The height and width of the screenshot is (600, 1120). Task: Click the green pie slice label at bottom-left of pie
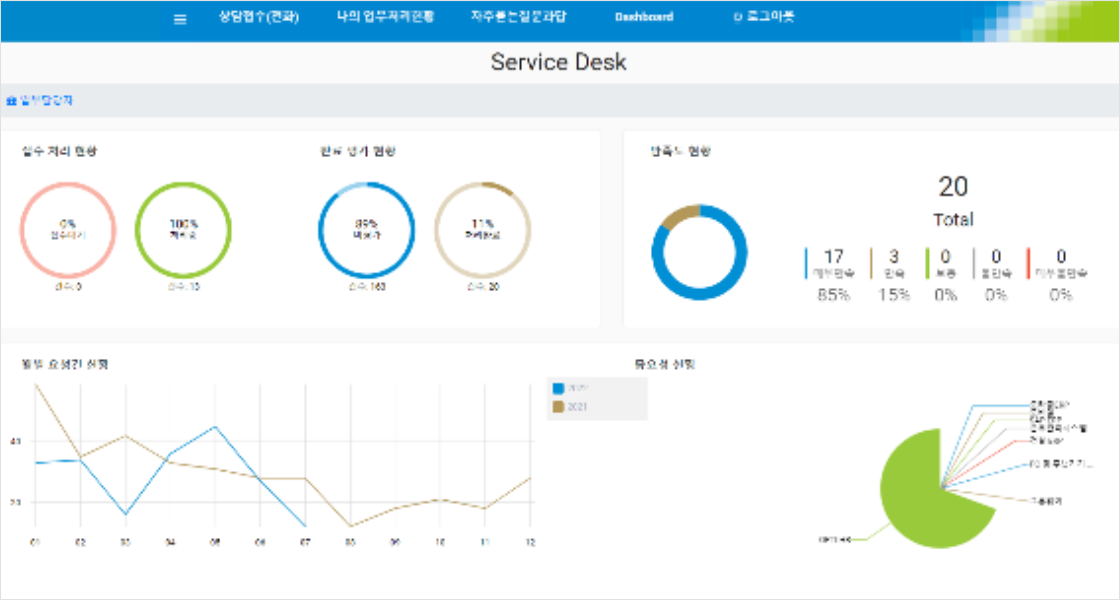[835, 539]
